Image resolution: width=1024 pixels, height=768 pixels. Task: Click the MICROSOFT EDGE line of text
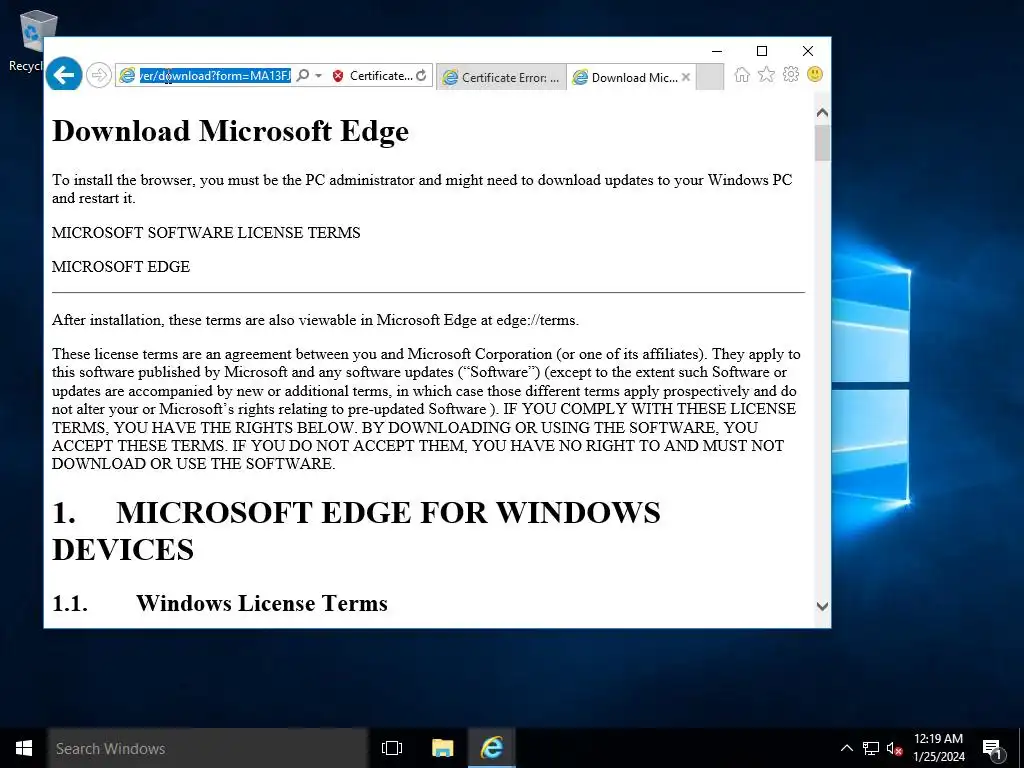tap(121, 266)
